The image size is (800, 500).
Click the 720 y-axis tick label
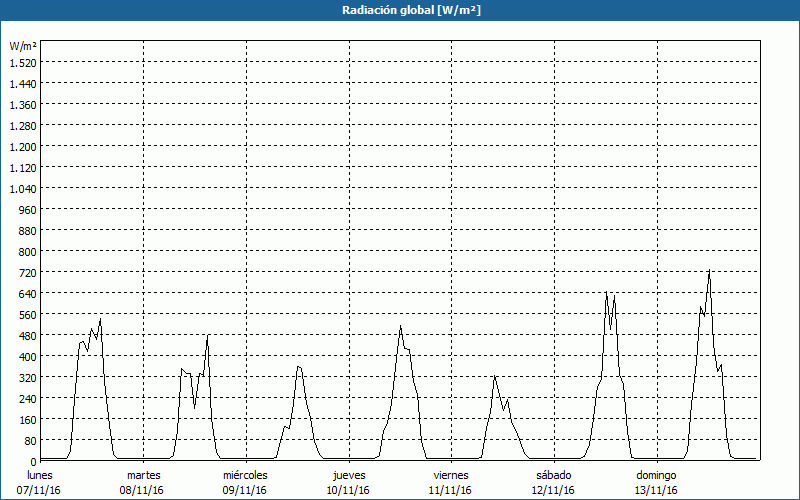[x=27, y=272]
